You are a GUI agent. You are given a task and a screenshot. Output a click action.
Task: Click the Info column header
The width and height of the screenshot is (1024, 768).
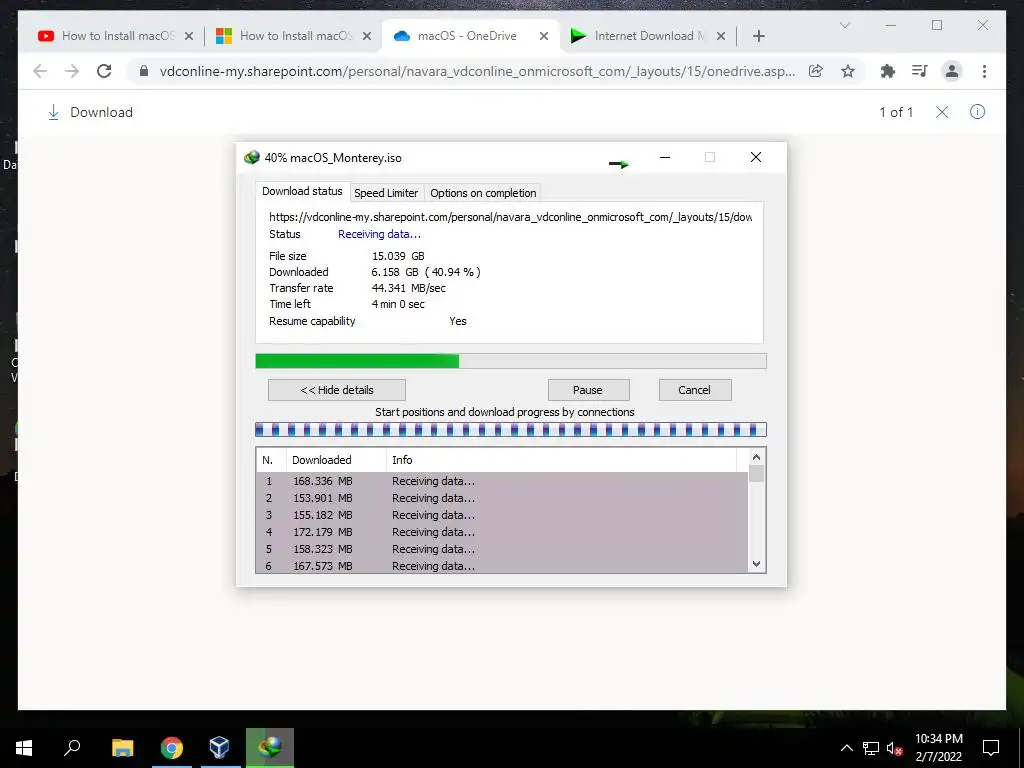coord(562,460)
